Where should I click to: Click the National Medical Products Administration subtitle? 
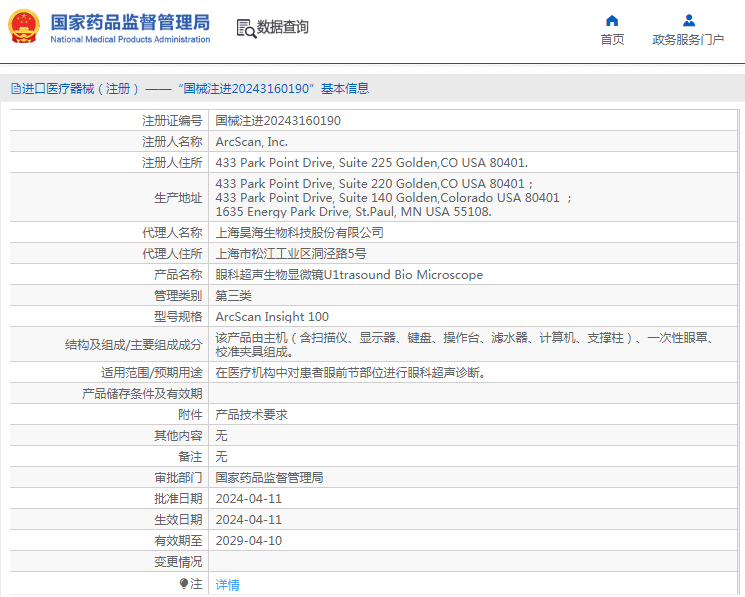coord(130,39)
